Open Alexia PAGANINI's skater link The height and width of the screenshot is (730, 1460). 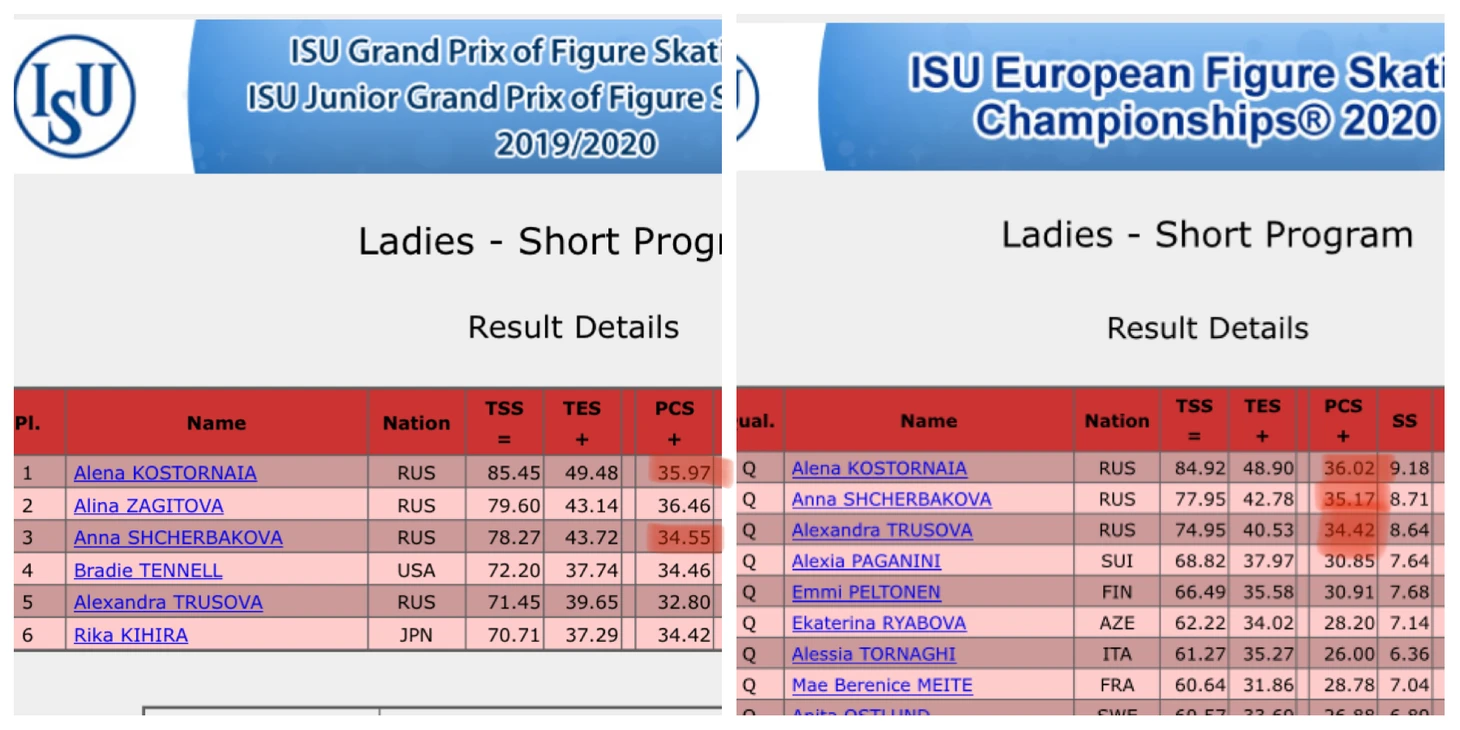pyautogui.click(x=866, y=561)
